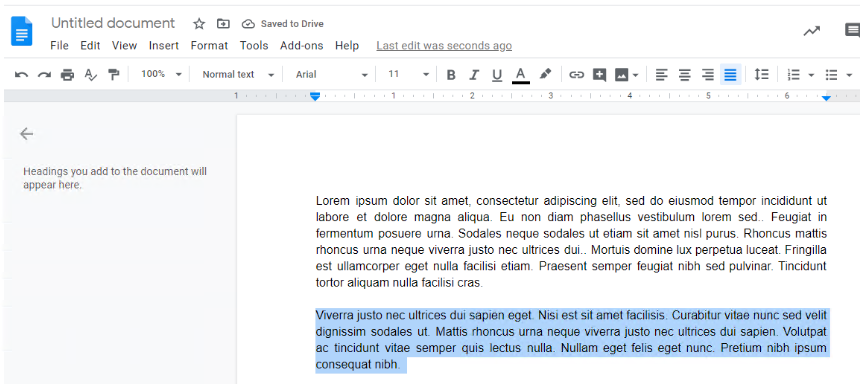Open the comment history icon

[x=852, y=31]
